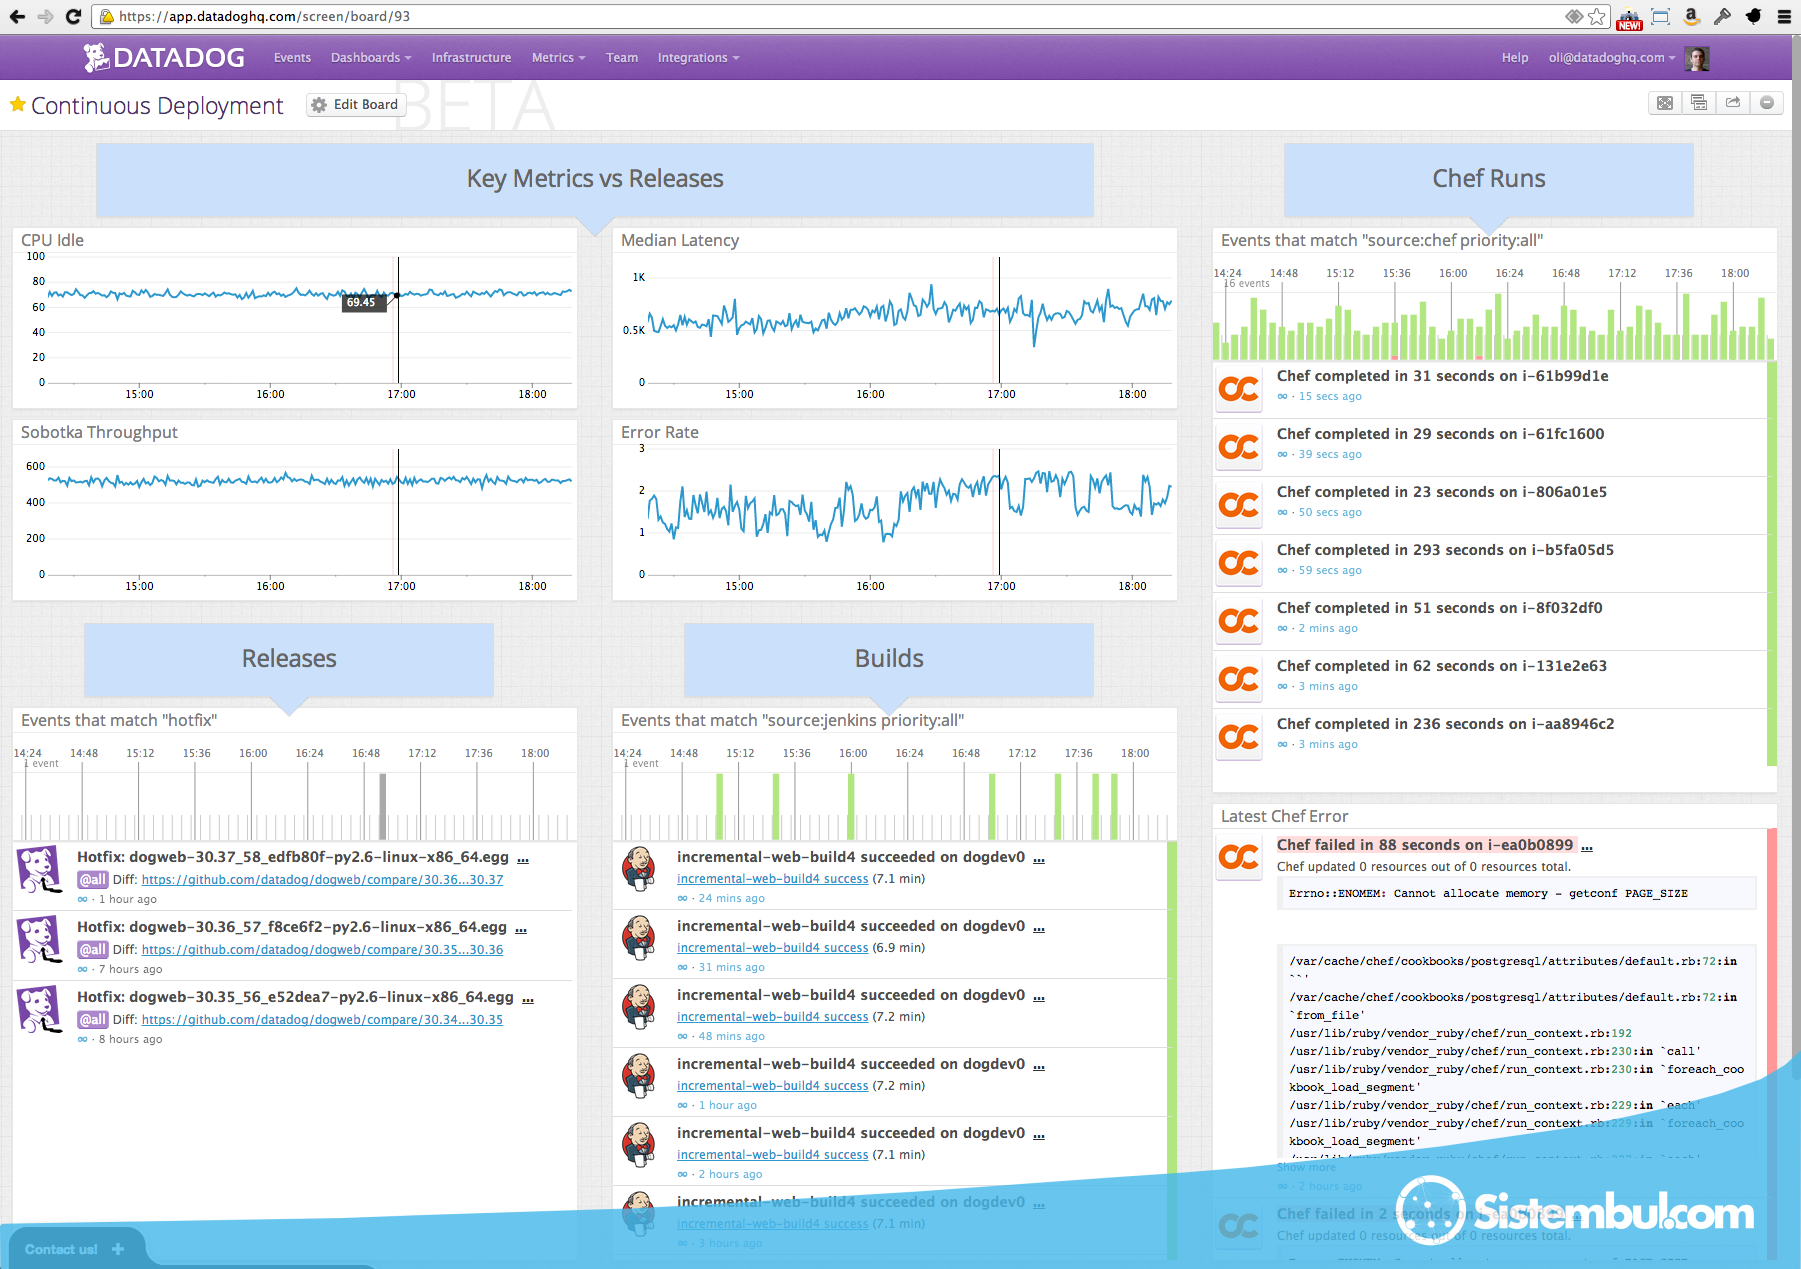Click the key extension icon

(x=1722, y=16)
